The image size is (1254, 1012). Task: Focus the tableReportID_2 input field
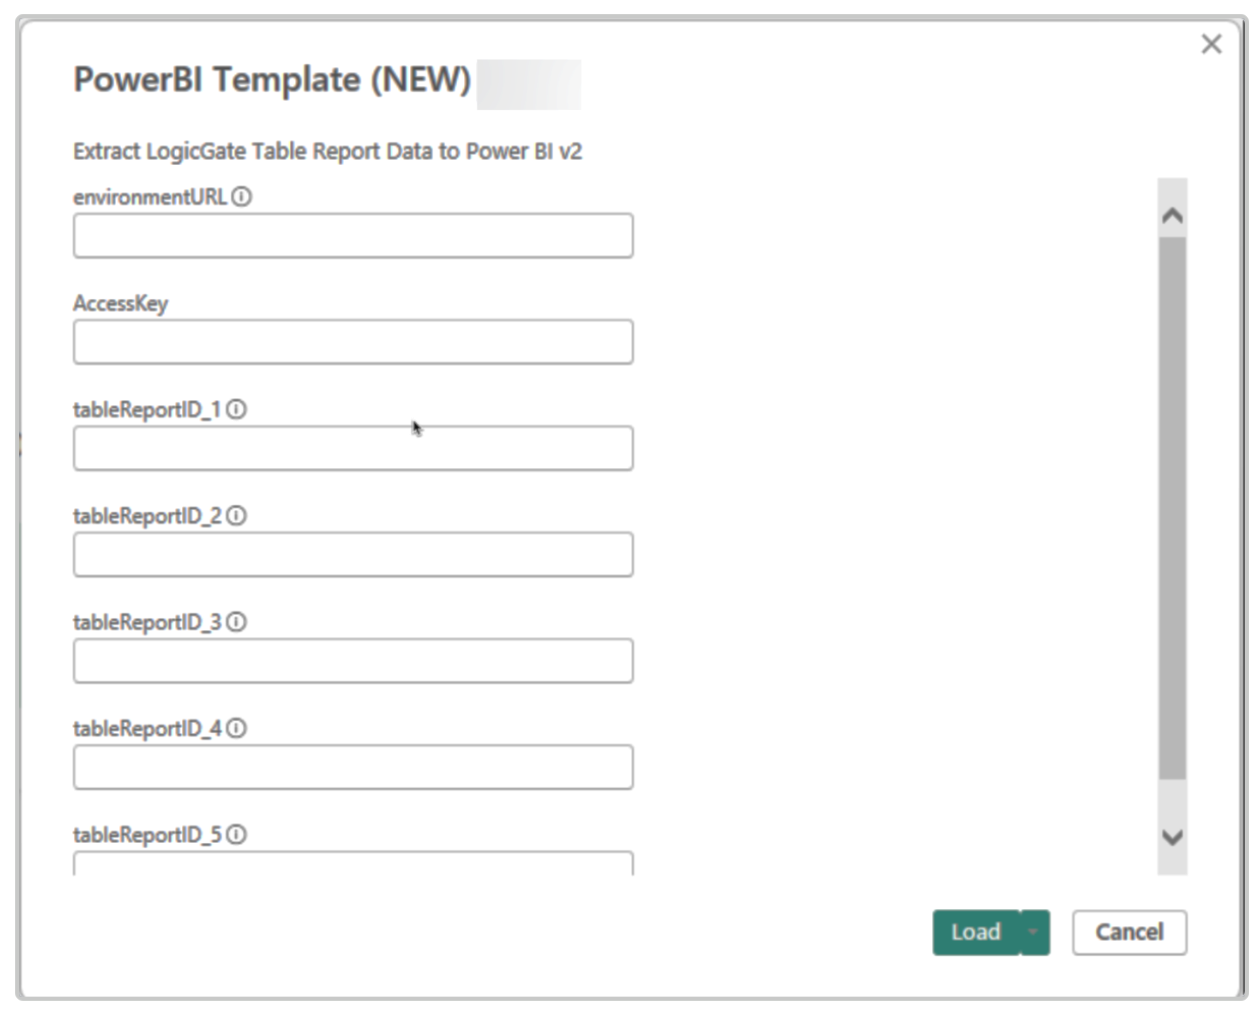[353, 554]
